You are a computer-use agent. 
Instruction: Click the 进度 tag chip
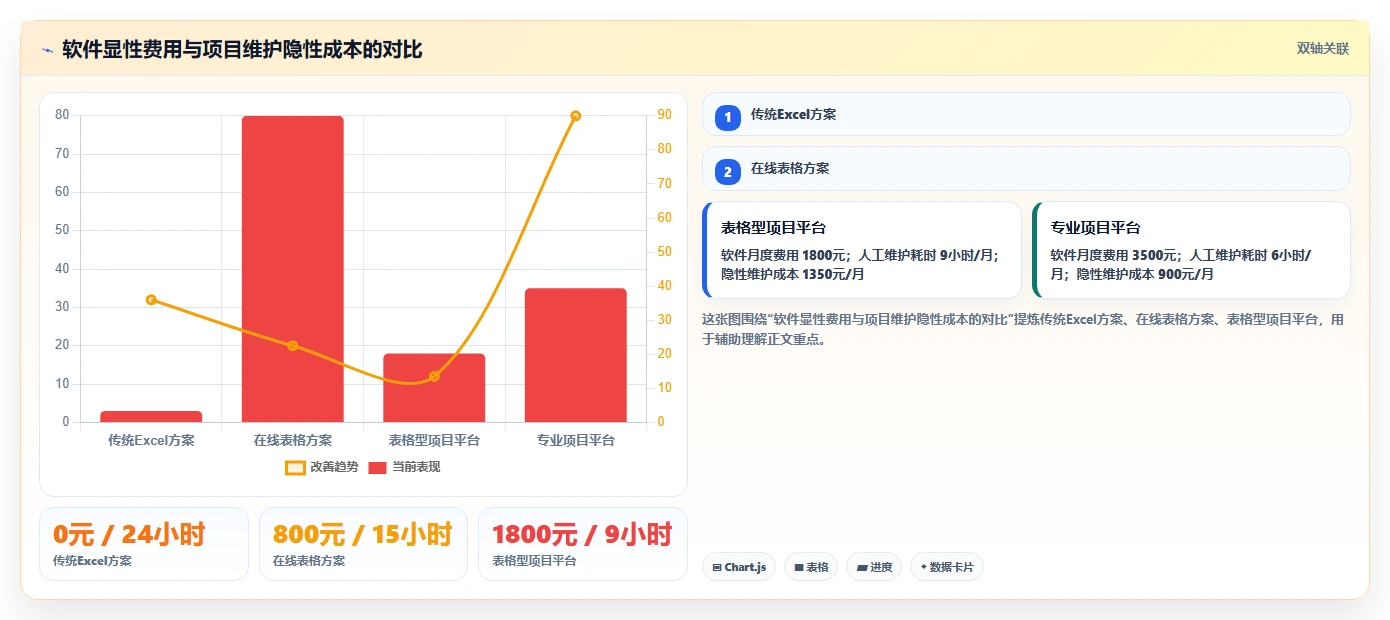pyautogui.click(x=874, y=567)
